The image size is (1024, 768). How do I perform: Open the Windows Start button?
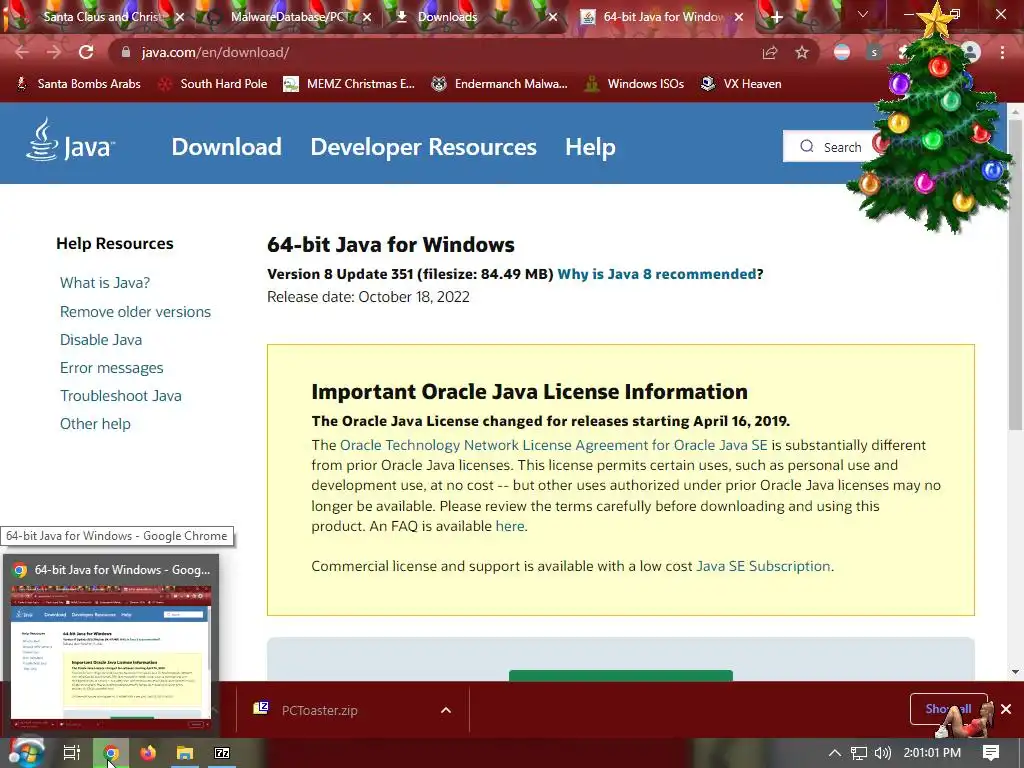pyautogui.click(x=25, y=753)
